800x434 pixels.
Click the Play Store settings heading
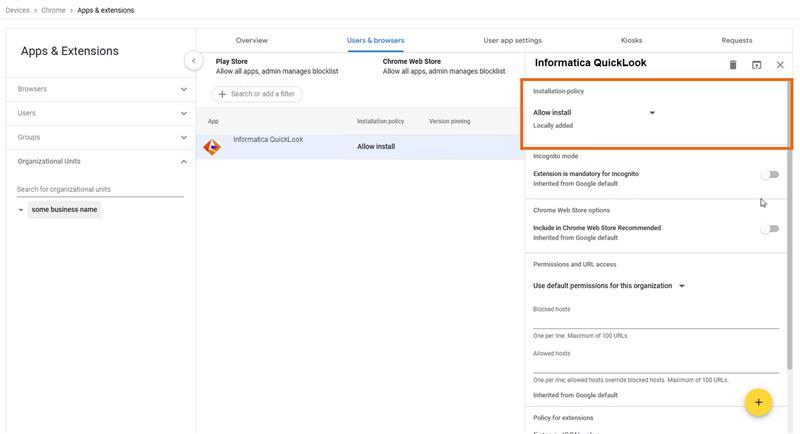pos(231,61)
